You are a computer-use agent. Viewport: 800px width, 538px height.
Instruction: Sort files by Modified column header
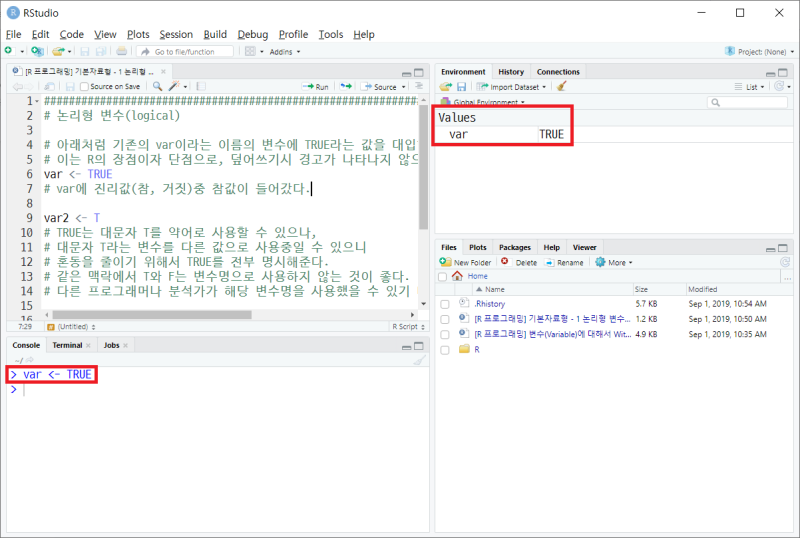pos(703,289)
